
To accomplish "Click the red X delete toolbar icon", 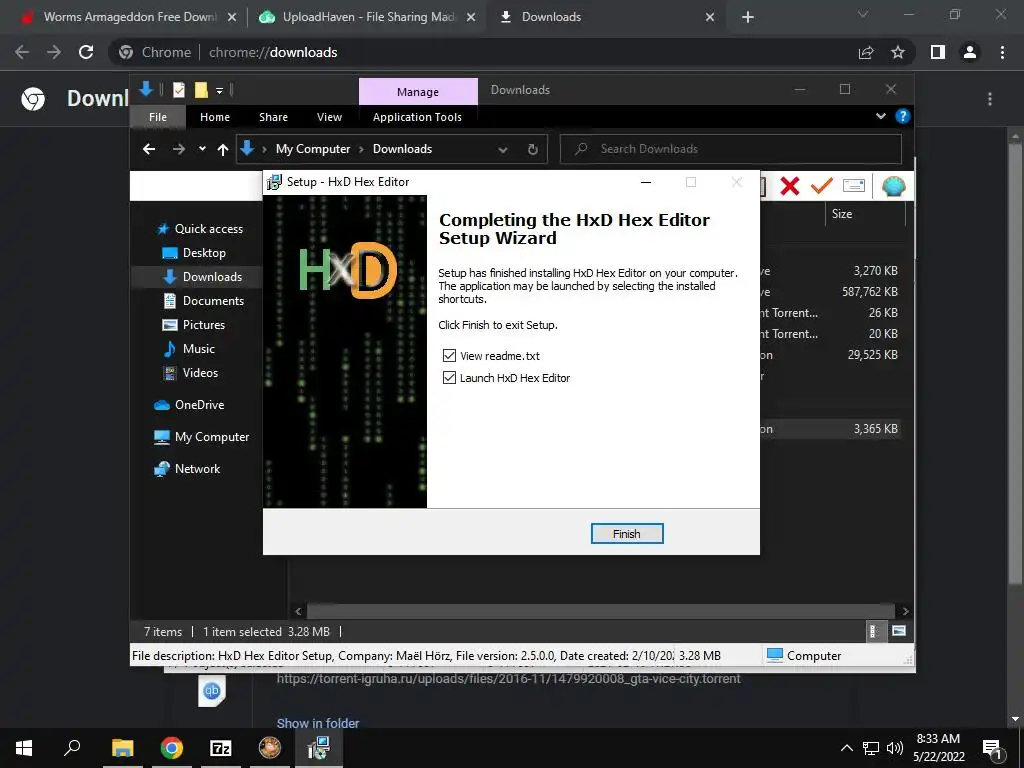I will point(790,187).
